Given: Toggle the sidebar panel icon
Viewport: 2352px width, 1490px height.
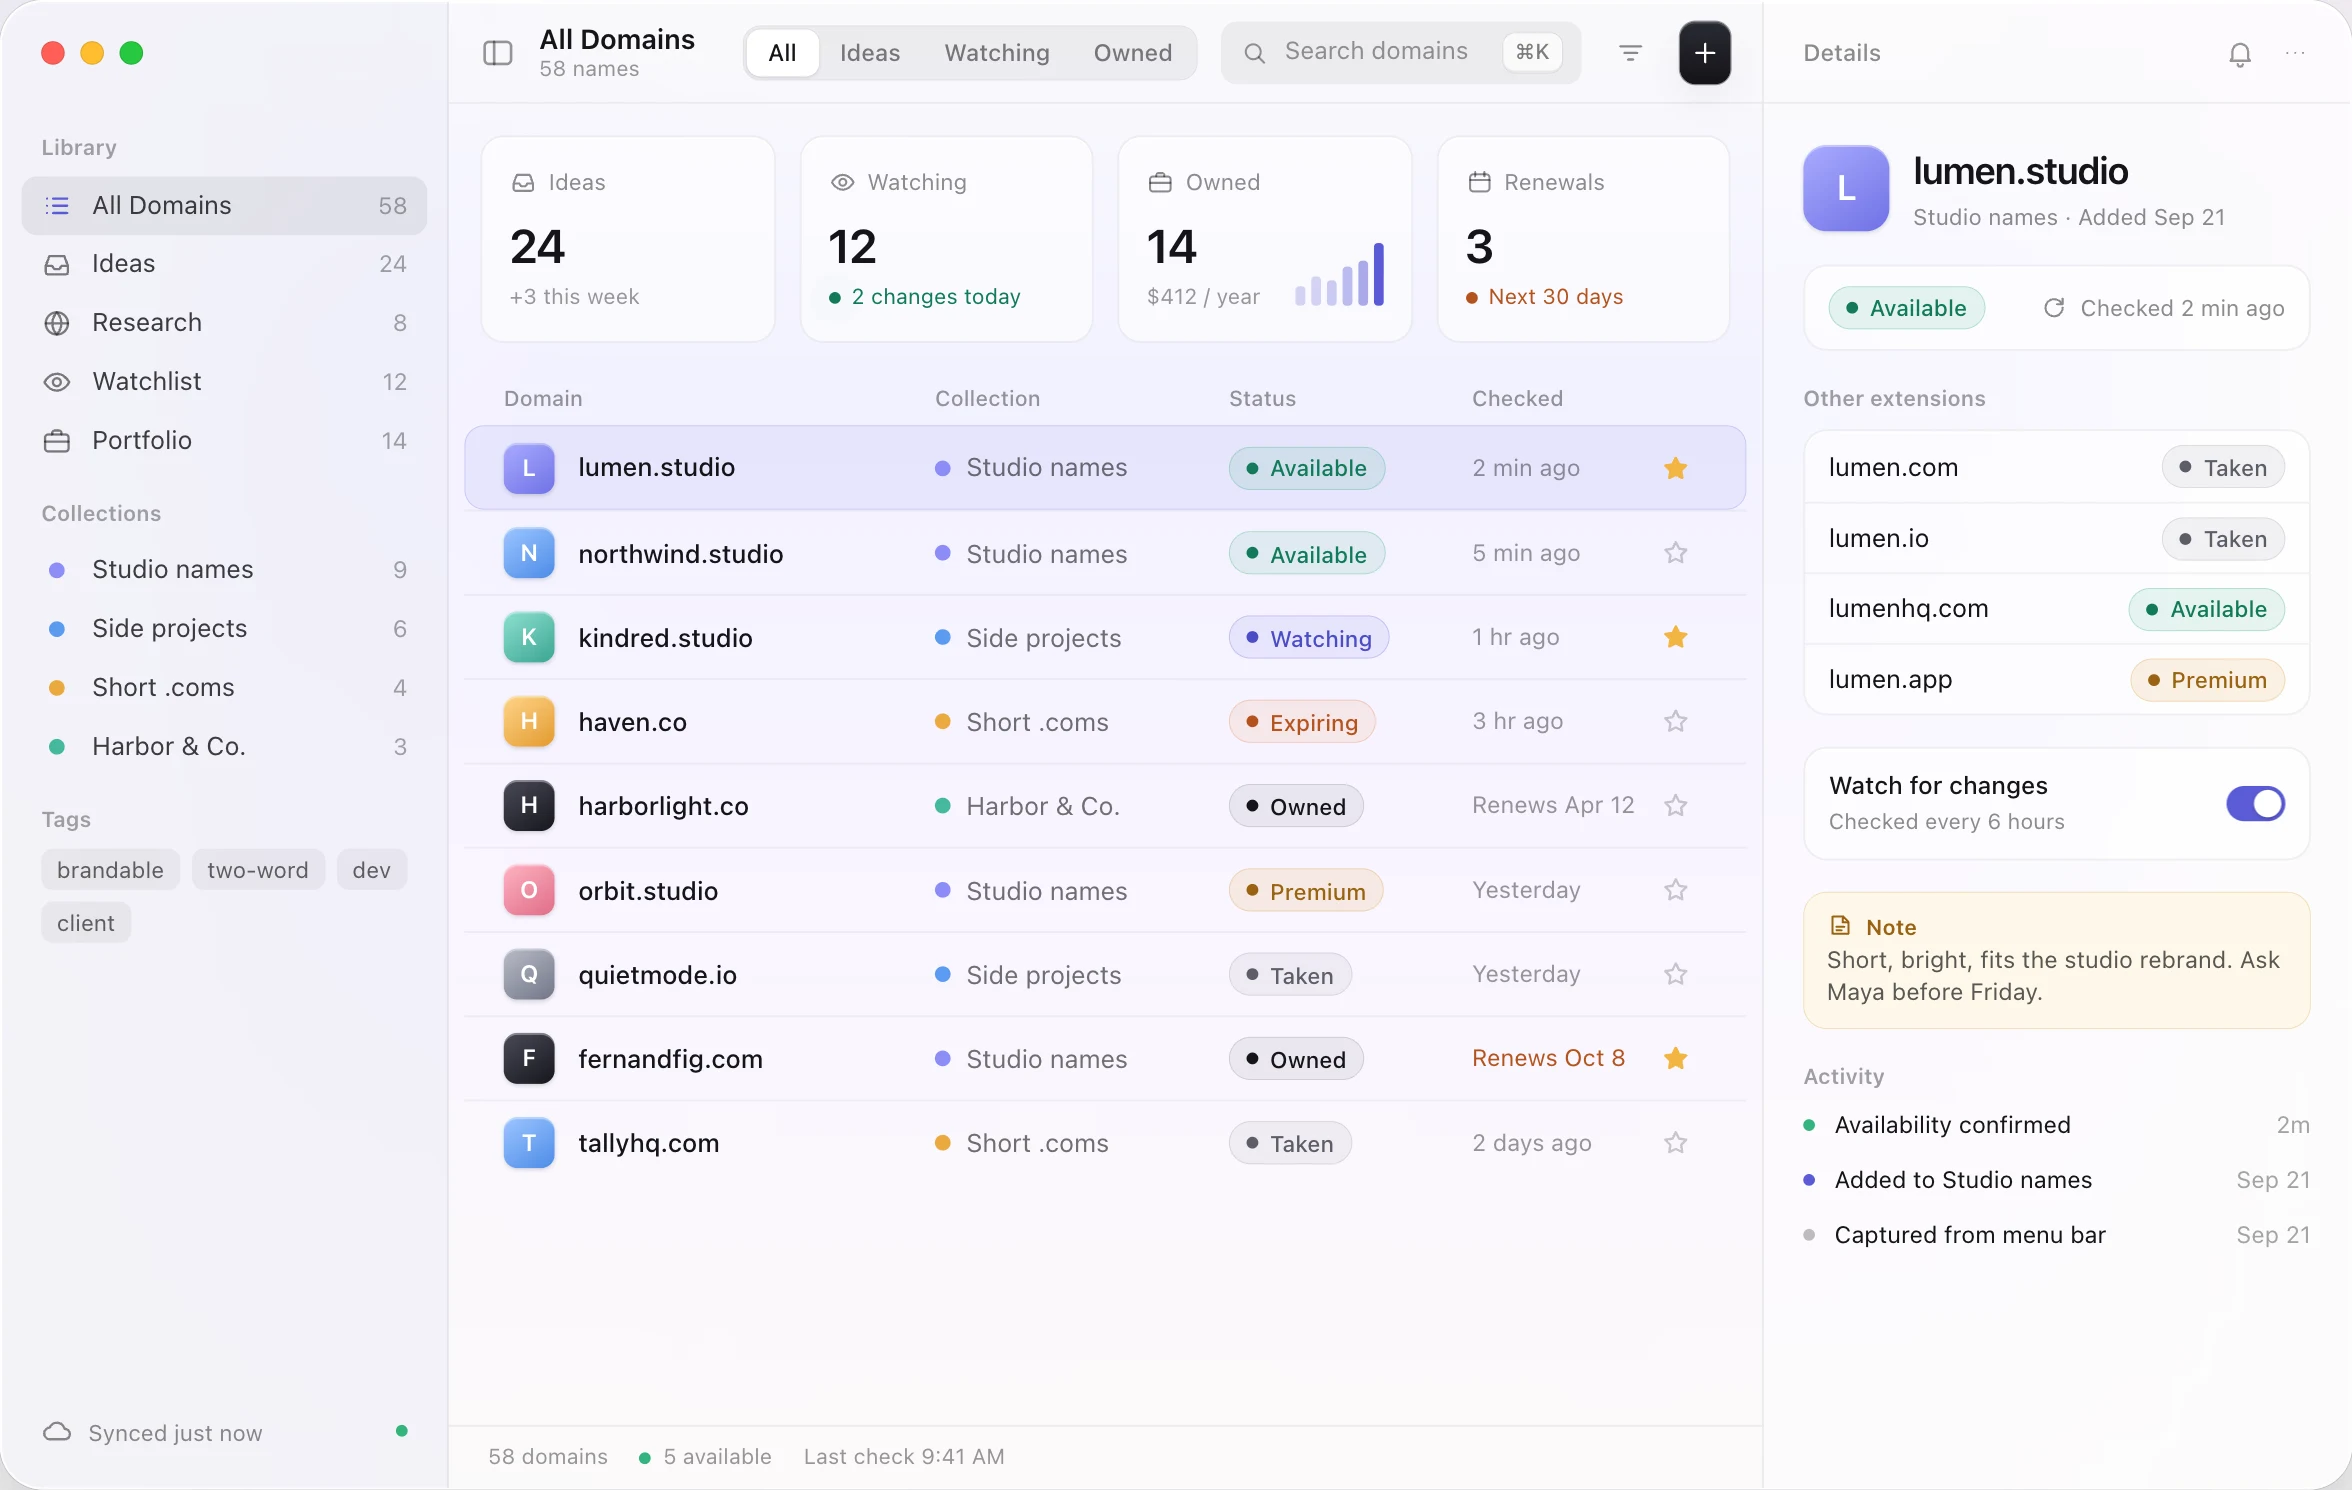Looking at the screenshot, I should (497, 53).
